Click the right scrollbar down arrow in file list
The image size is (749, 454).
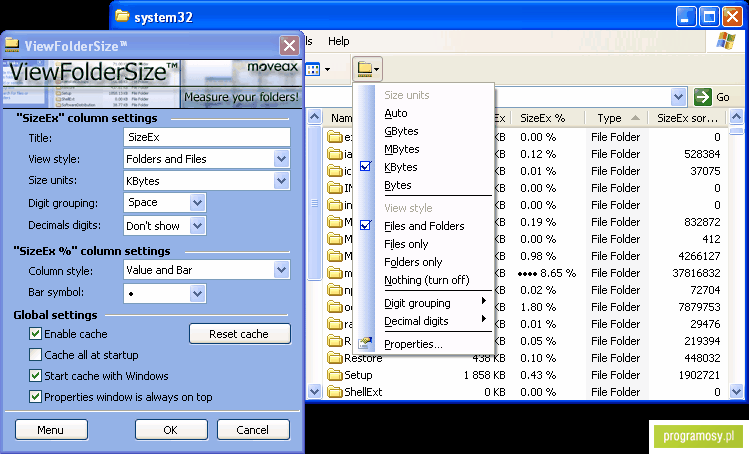[x=737, y=392]
